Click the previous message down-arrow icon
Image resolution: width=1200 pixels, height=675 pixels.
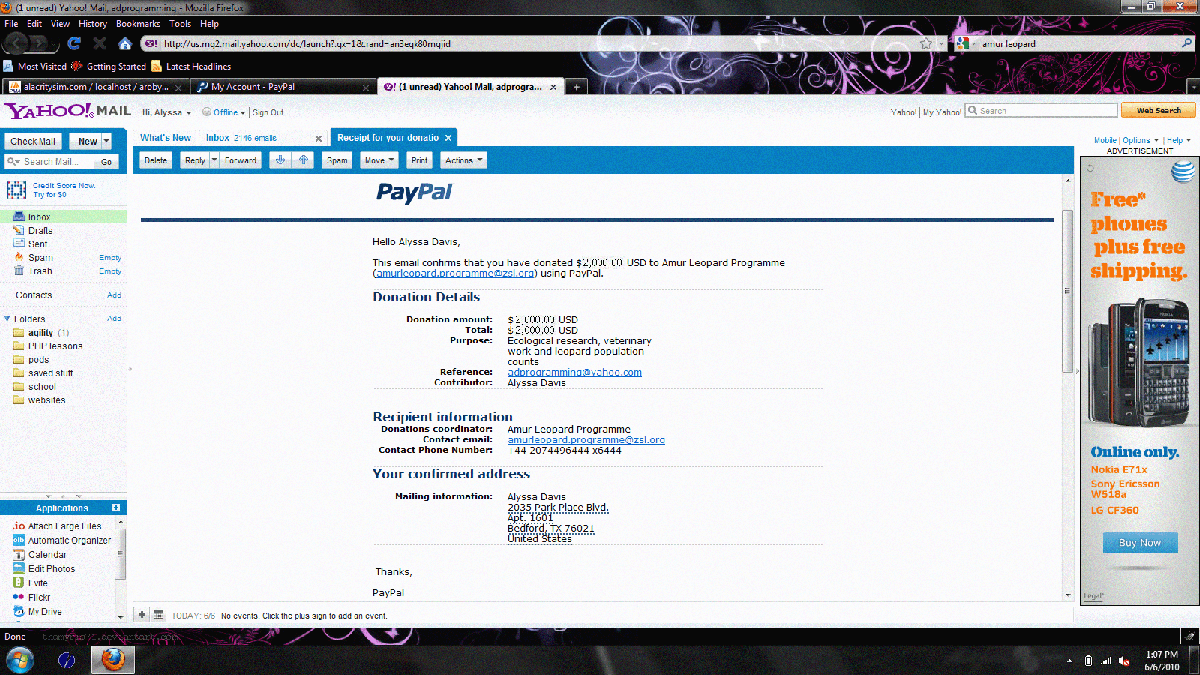281,160
